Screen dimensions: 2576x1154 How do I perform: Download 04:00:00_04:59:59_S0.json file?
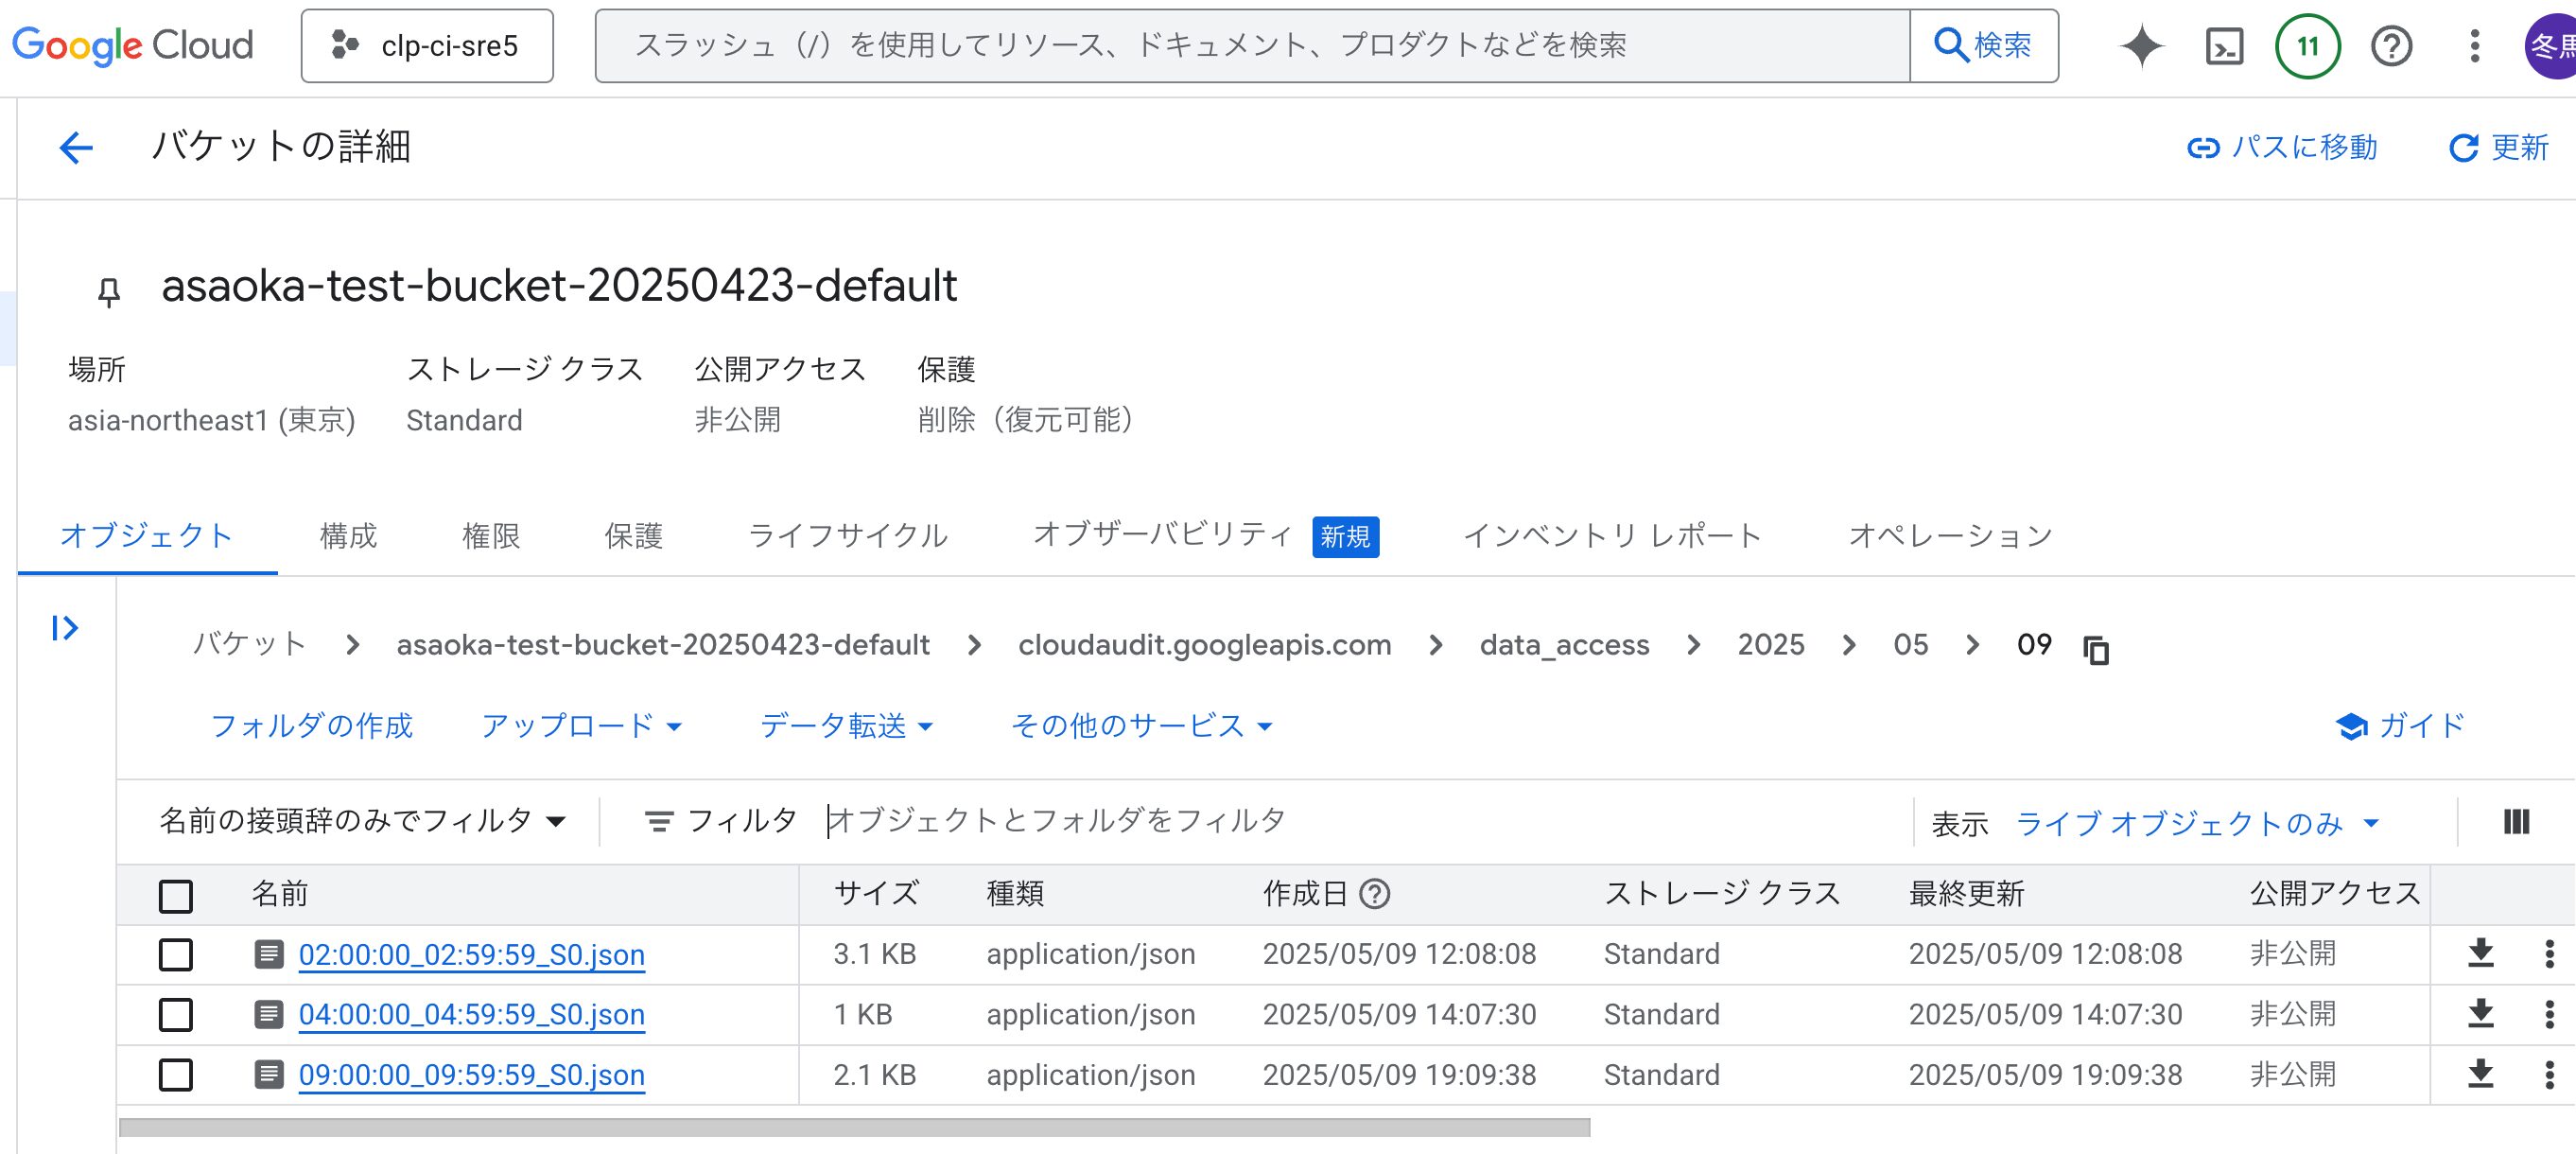point(2480,1014)
